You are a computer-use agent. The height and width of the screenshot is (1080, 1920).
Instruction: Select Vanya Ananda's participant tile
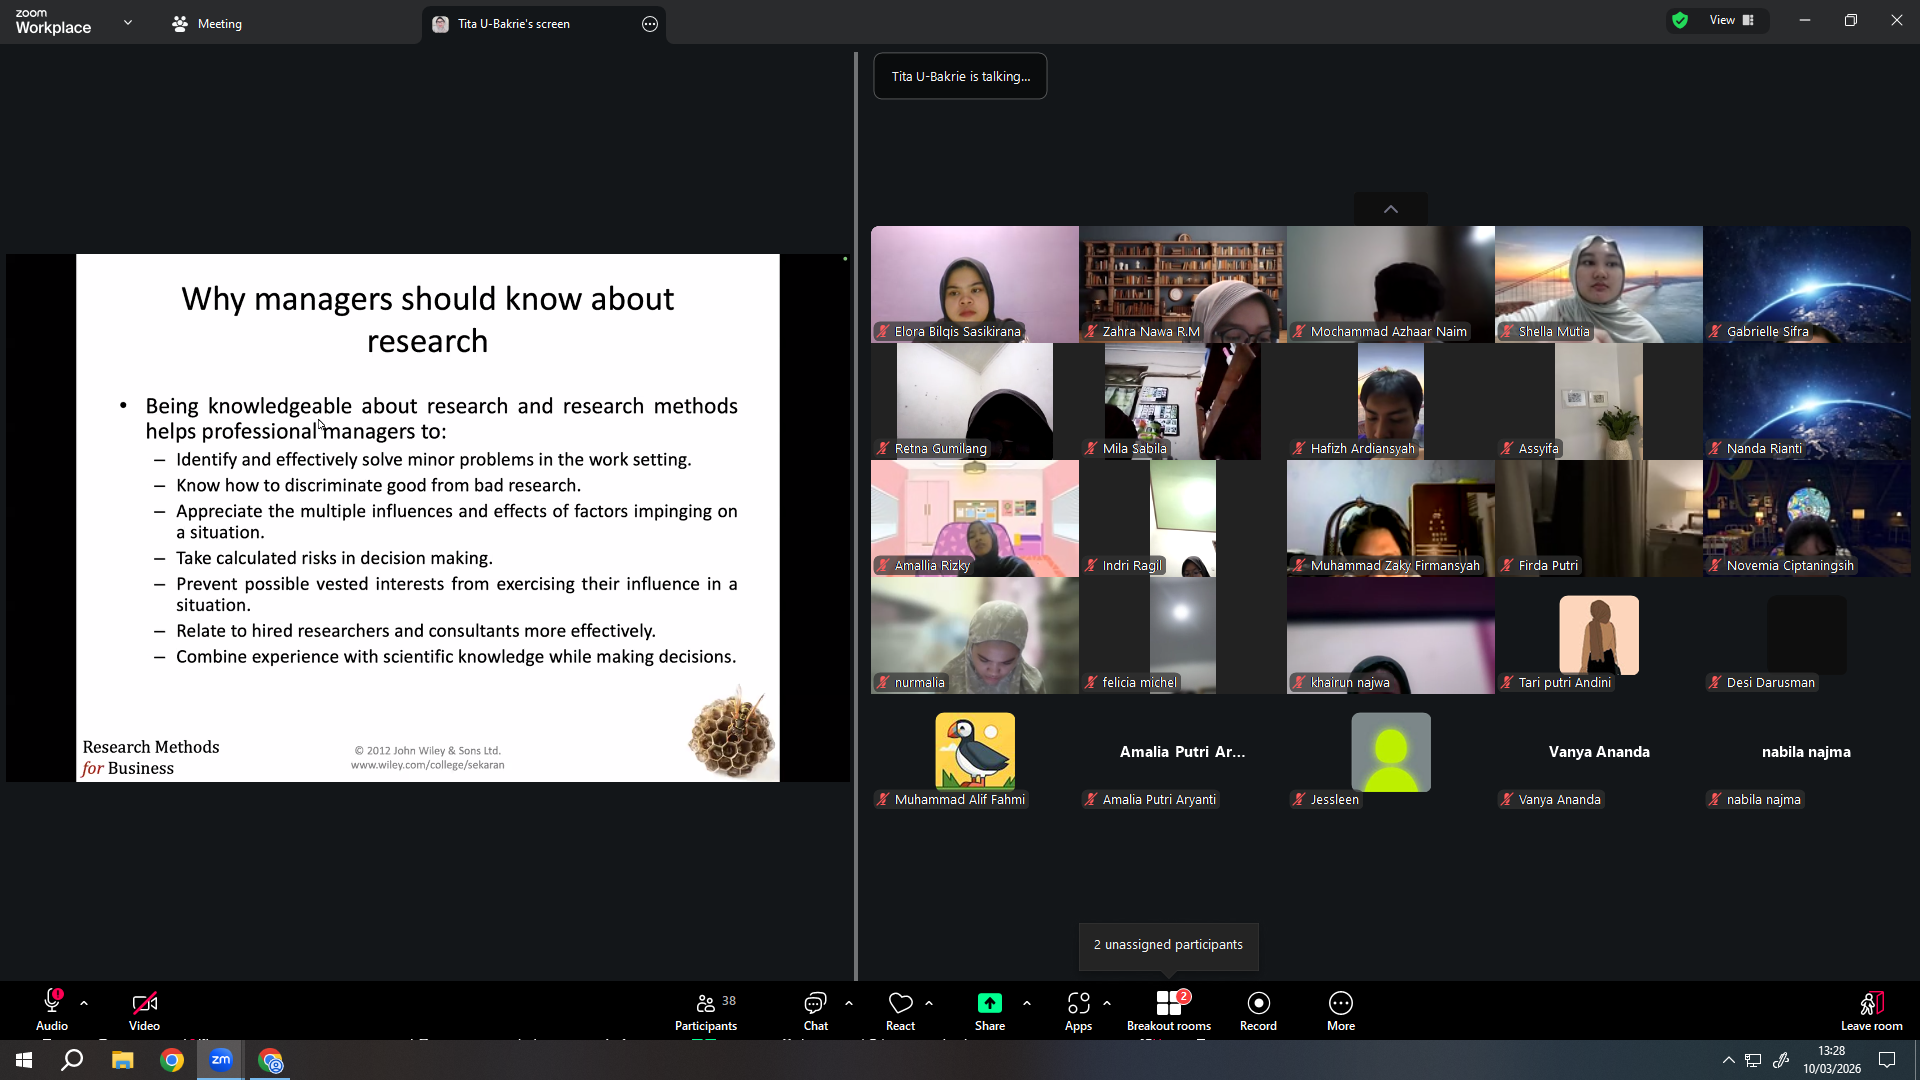point(1599,752)
